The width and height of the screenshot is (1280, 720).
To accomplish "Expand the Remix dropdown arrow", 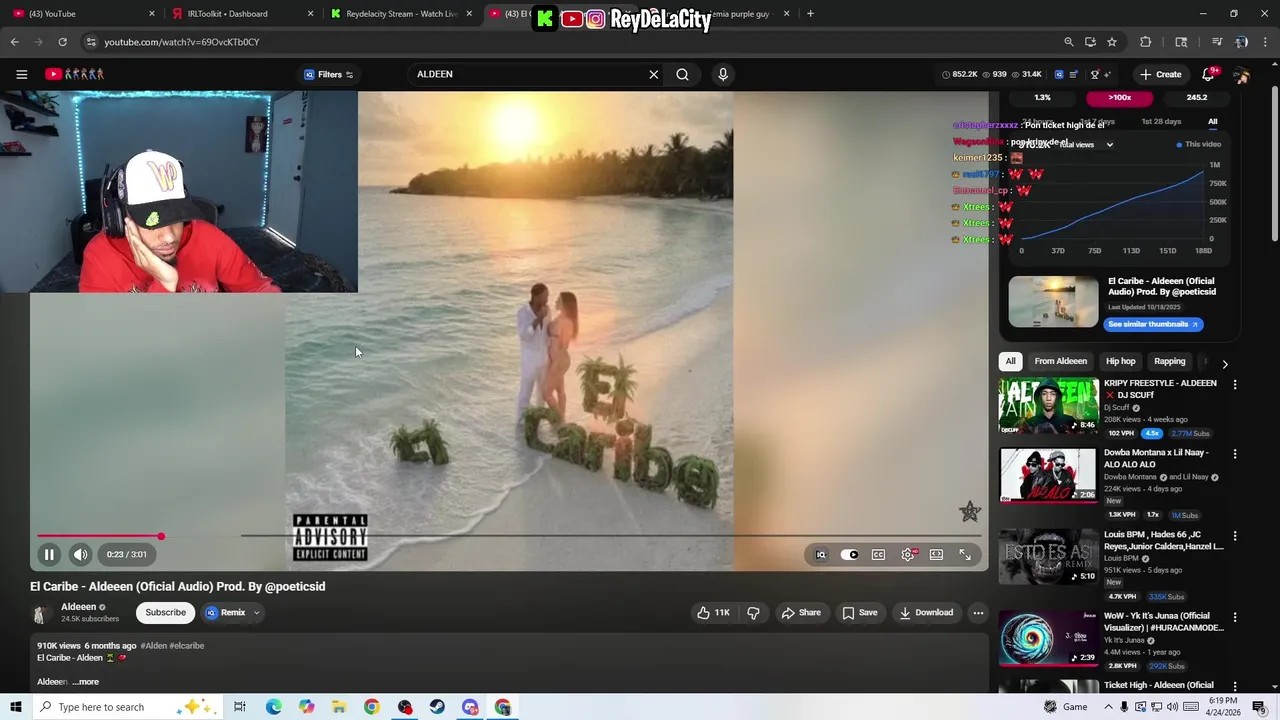I will (256, 612).
